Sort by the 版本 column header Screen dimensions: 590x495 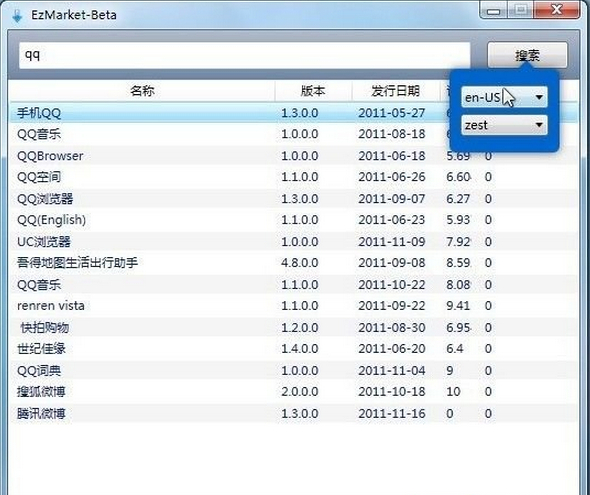point(313,91)
